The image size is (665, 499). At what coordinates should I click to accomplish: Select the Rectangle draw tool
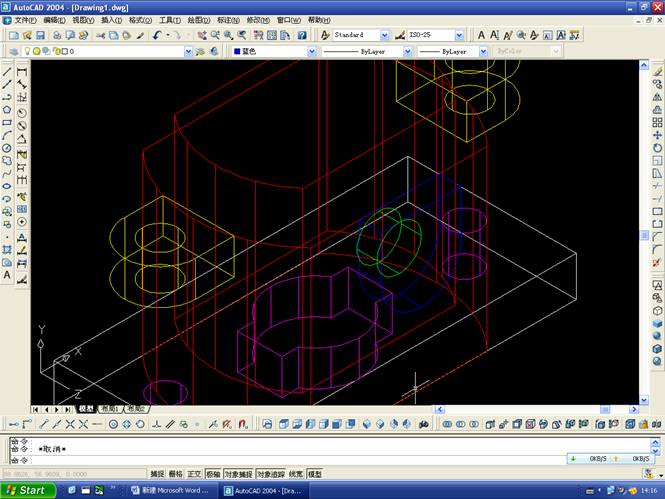[x=7, y=122]
